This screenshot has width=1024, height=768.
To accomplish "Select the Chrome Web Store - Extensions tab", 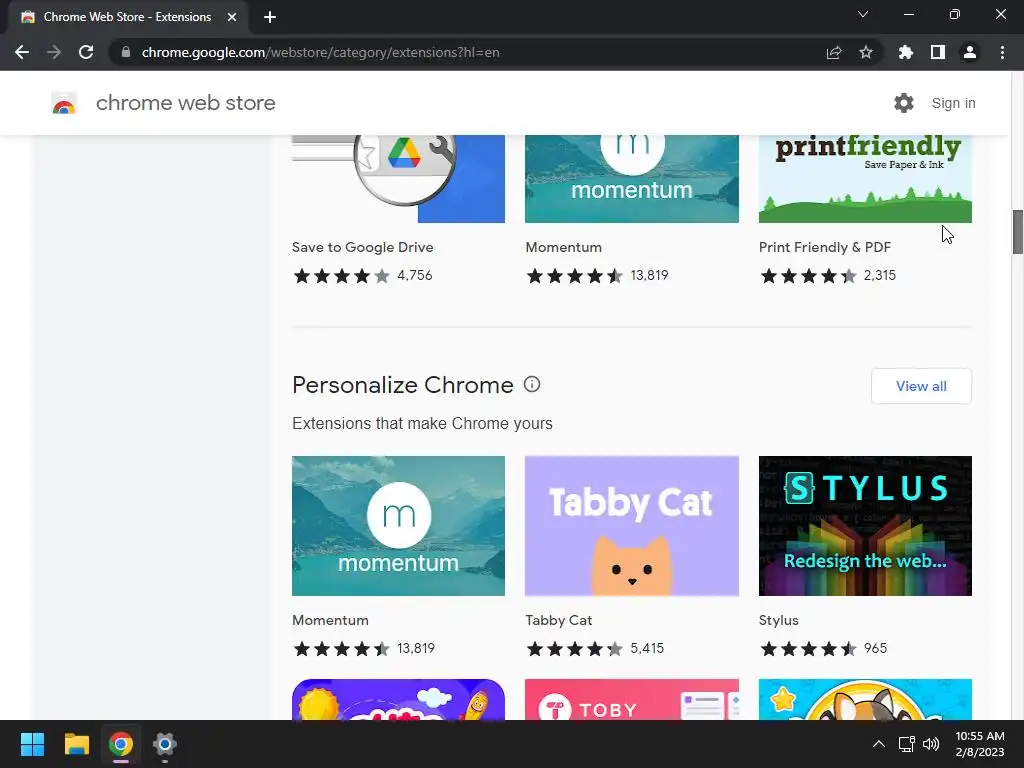I will (127, 17).
